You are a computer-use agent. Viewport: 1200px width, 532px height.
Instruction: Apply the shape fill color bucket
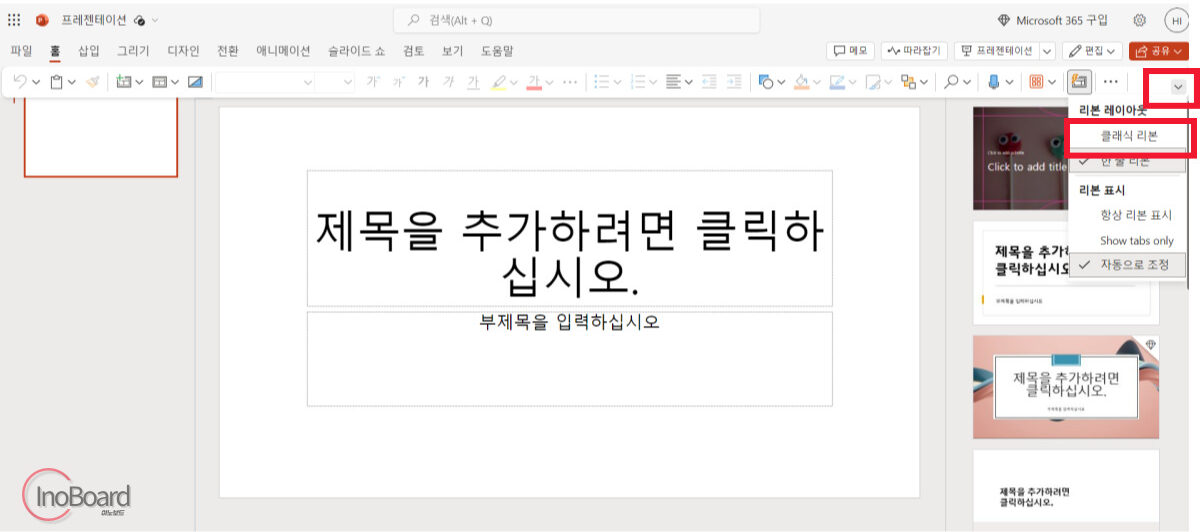tap(801, 82)
